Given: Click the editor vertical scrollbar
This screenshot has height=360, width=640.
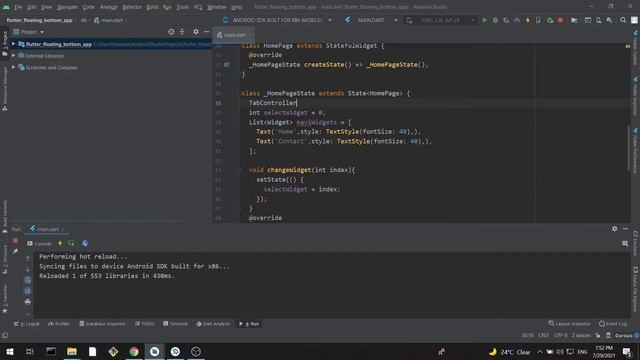Looking at the screenshot, I should point(628,149).
